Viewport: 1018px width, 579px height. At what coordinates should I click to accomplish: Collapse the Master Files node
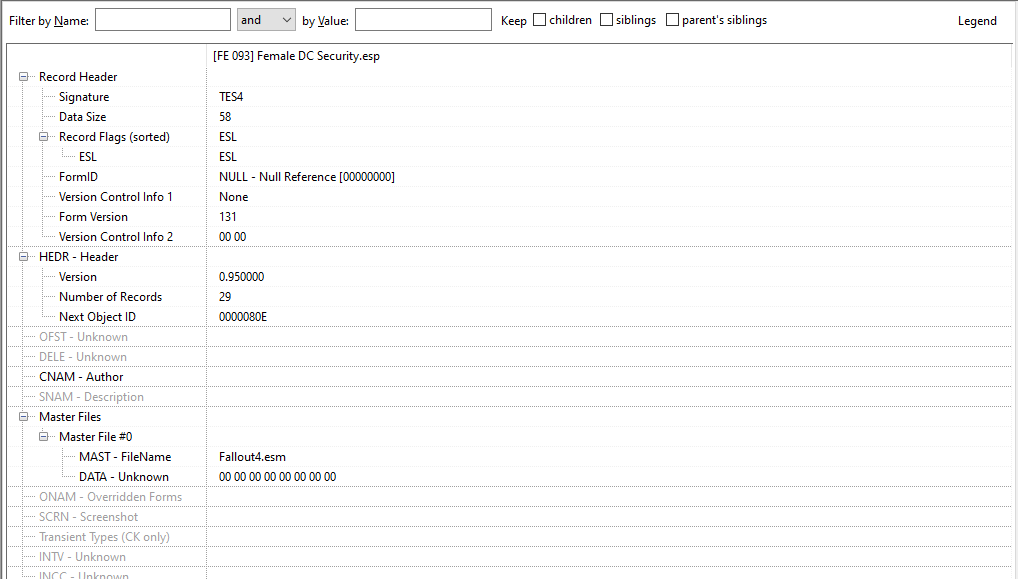coord(24,417)
